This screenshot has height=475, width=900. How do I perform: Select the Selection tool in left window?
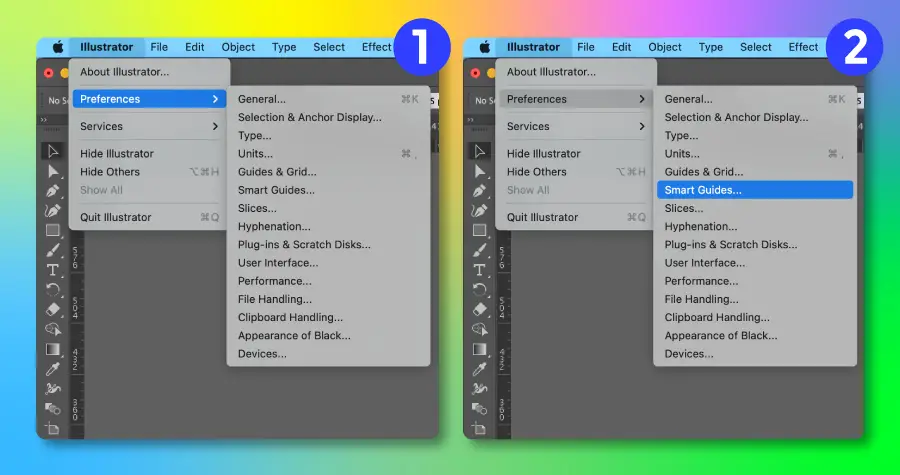coord(53,151)
